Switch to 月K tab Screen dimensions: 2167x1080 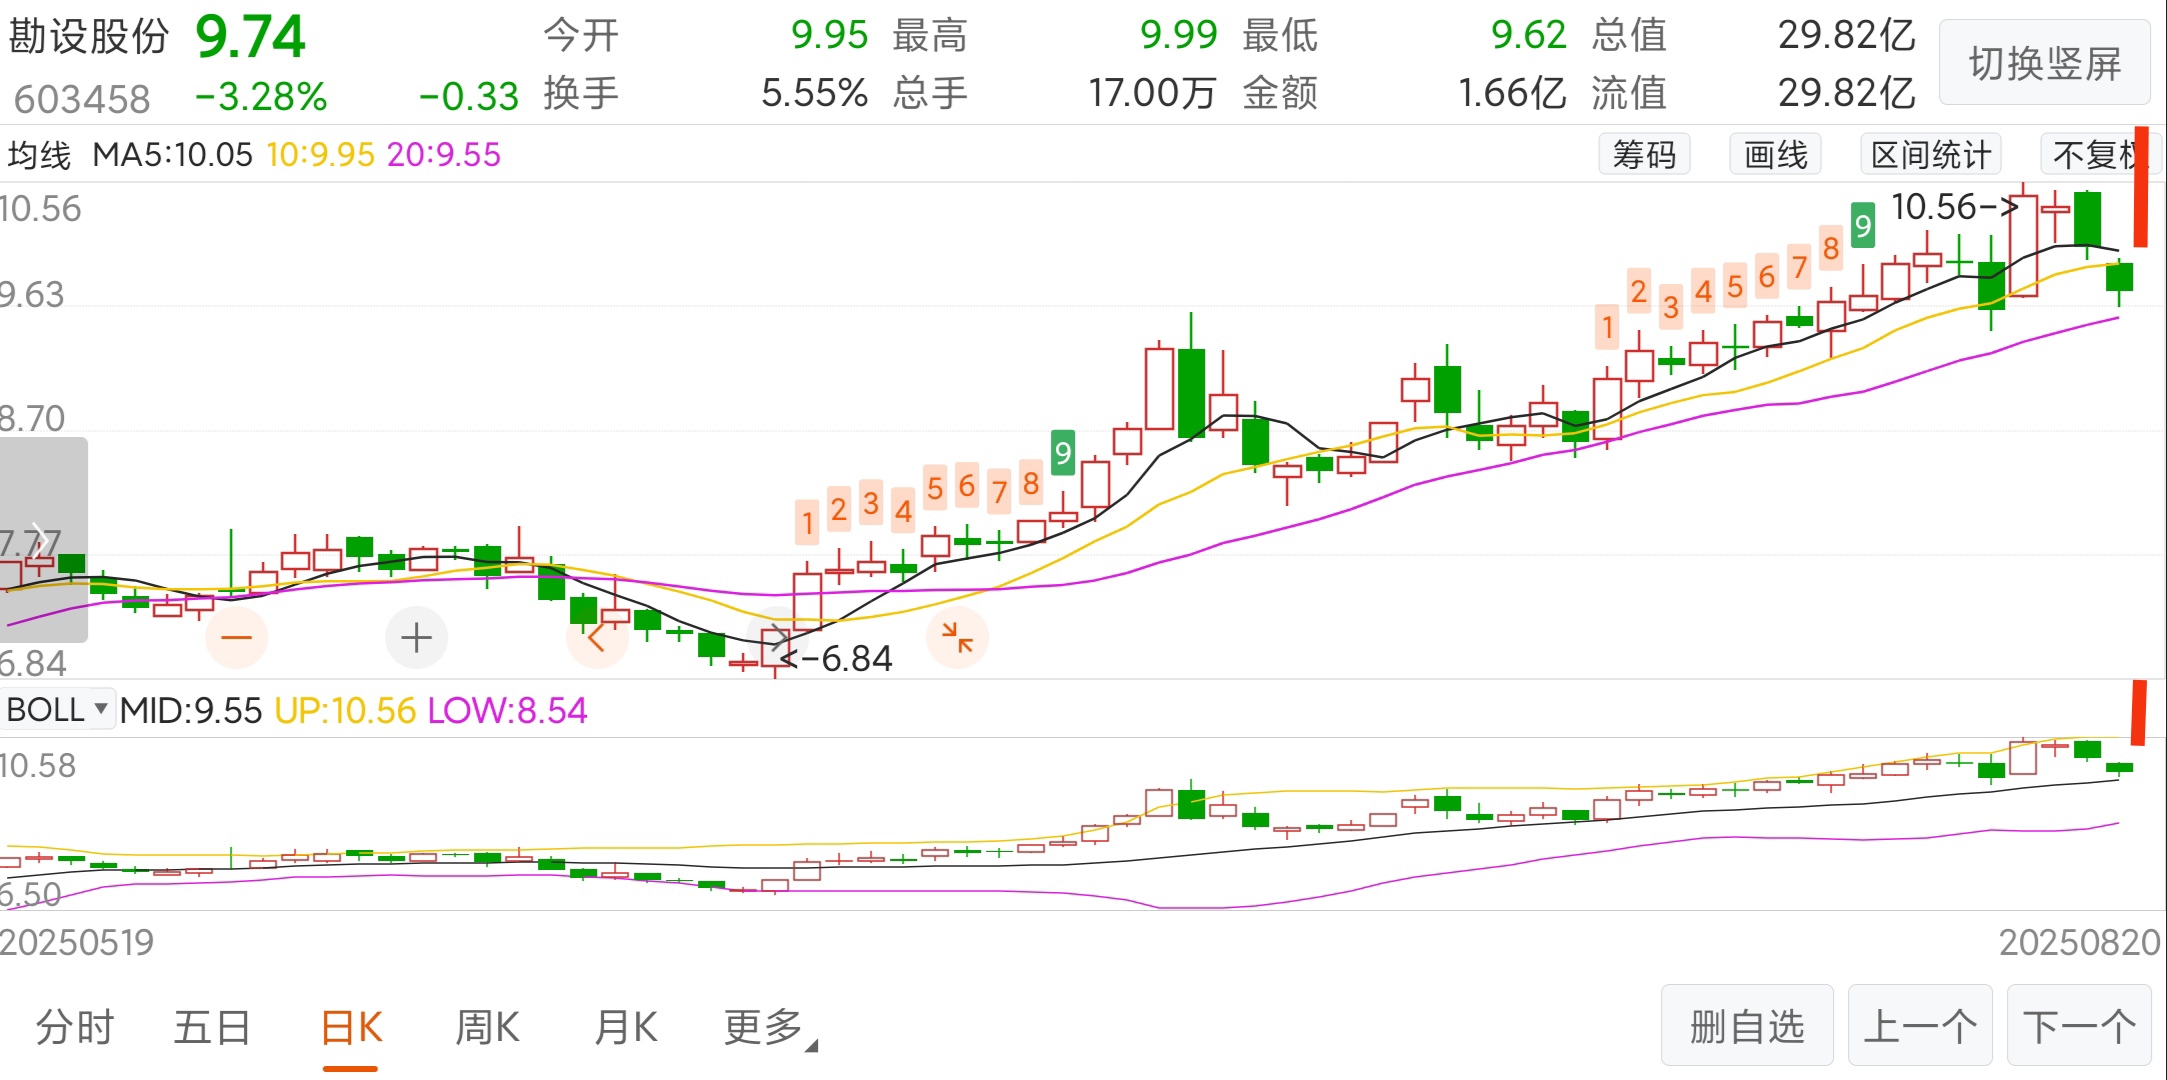click(x=625, y=1027)
